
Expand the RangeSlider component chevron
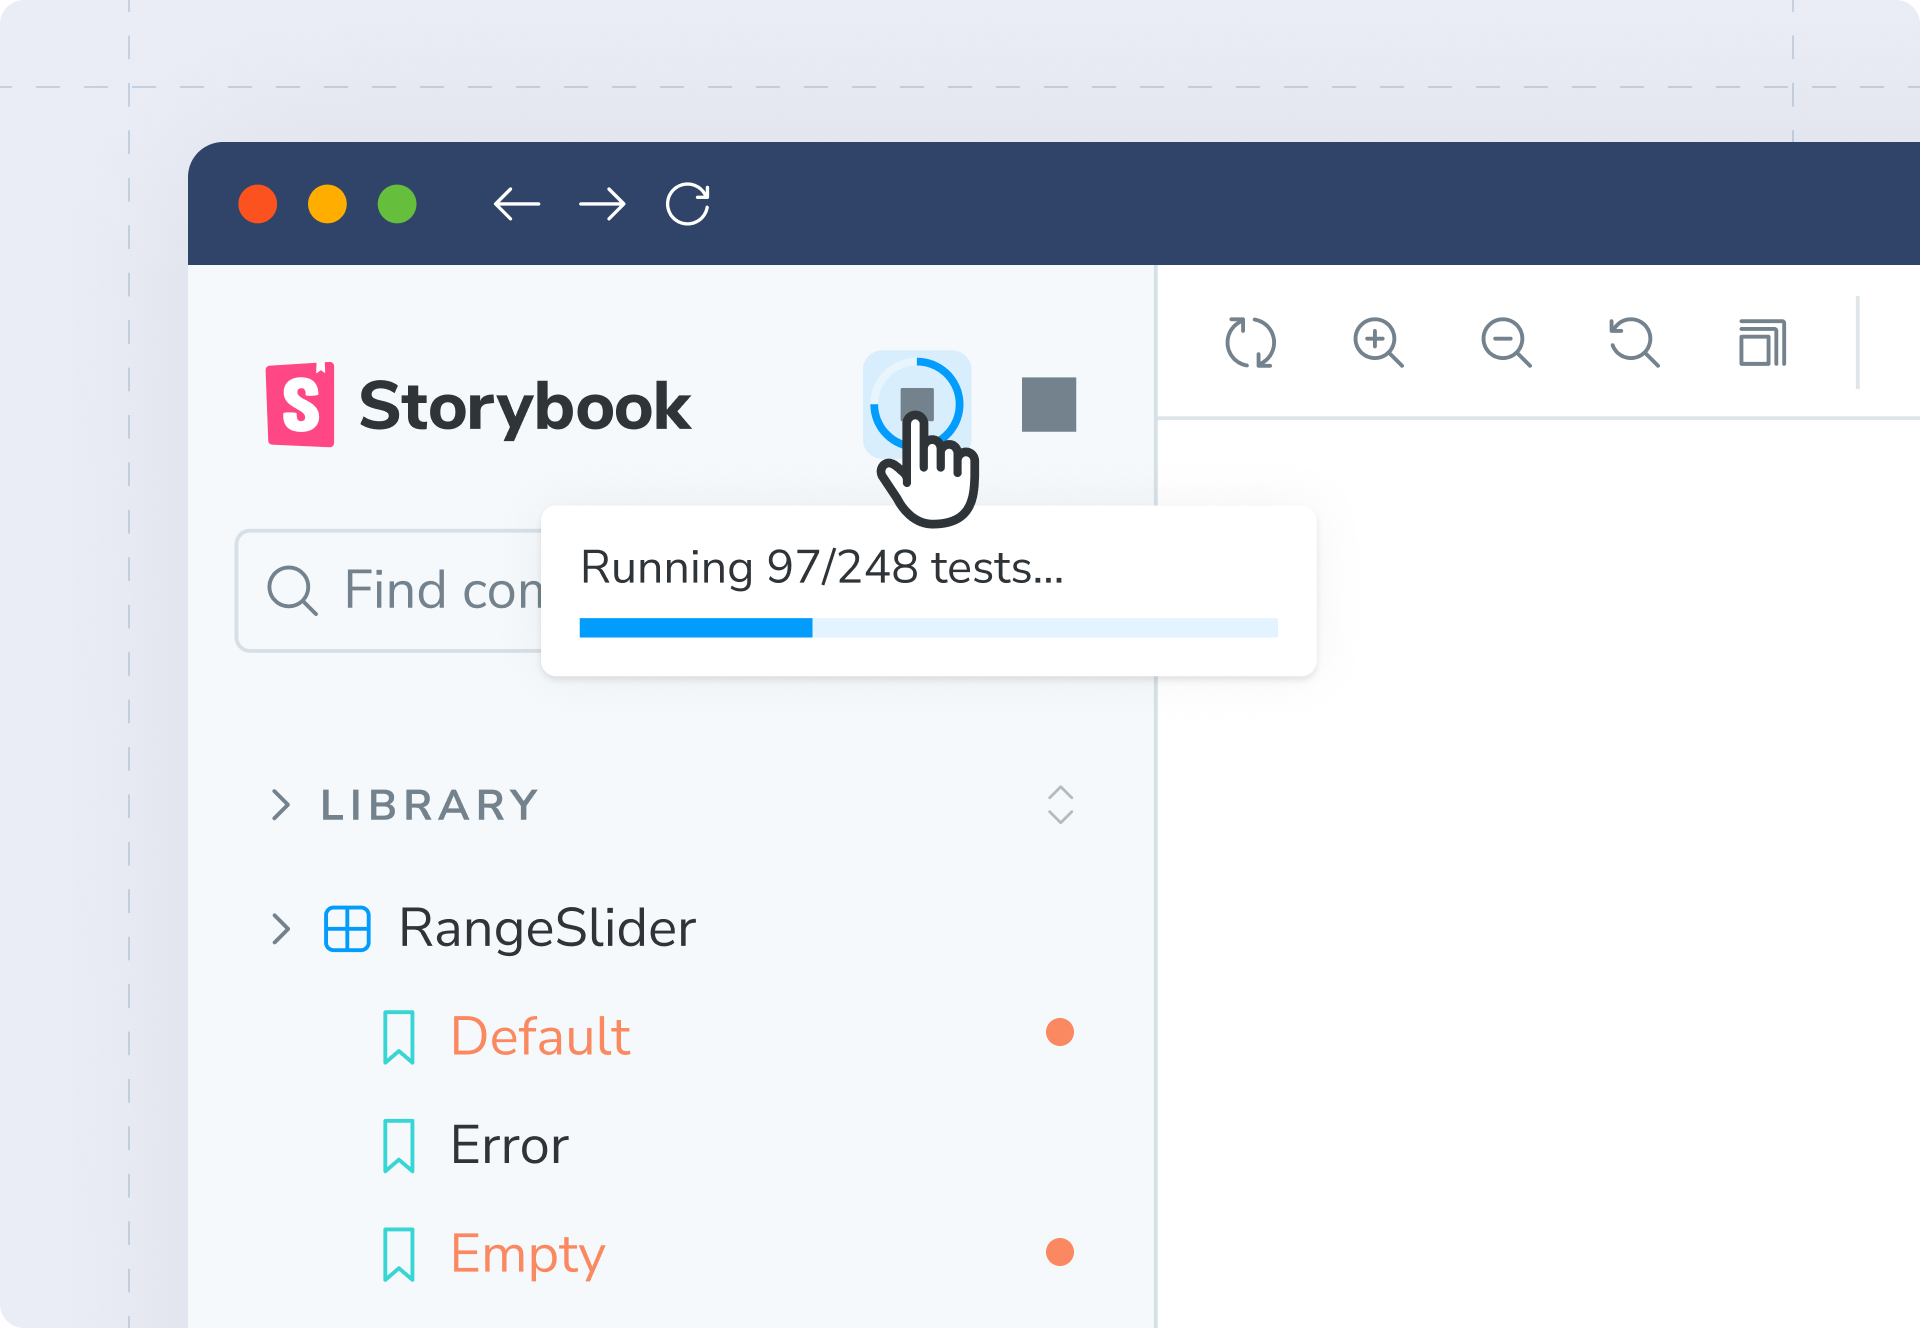click(x=281, y=928)
